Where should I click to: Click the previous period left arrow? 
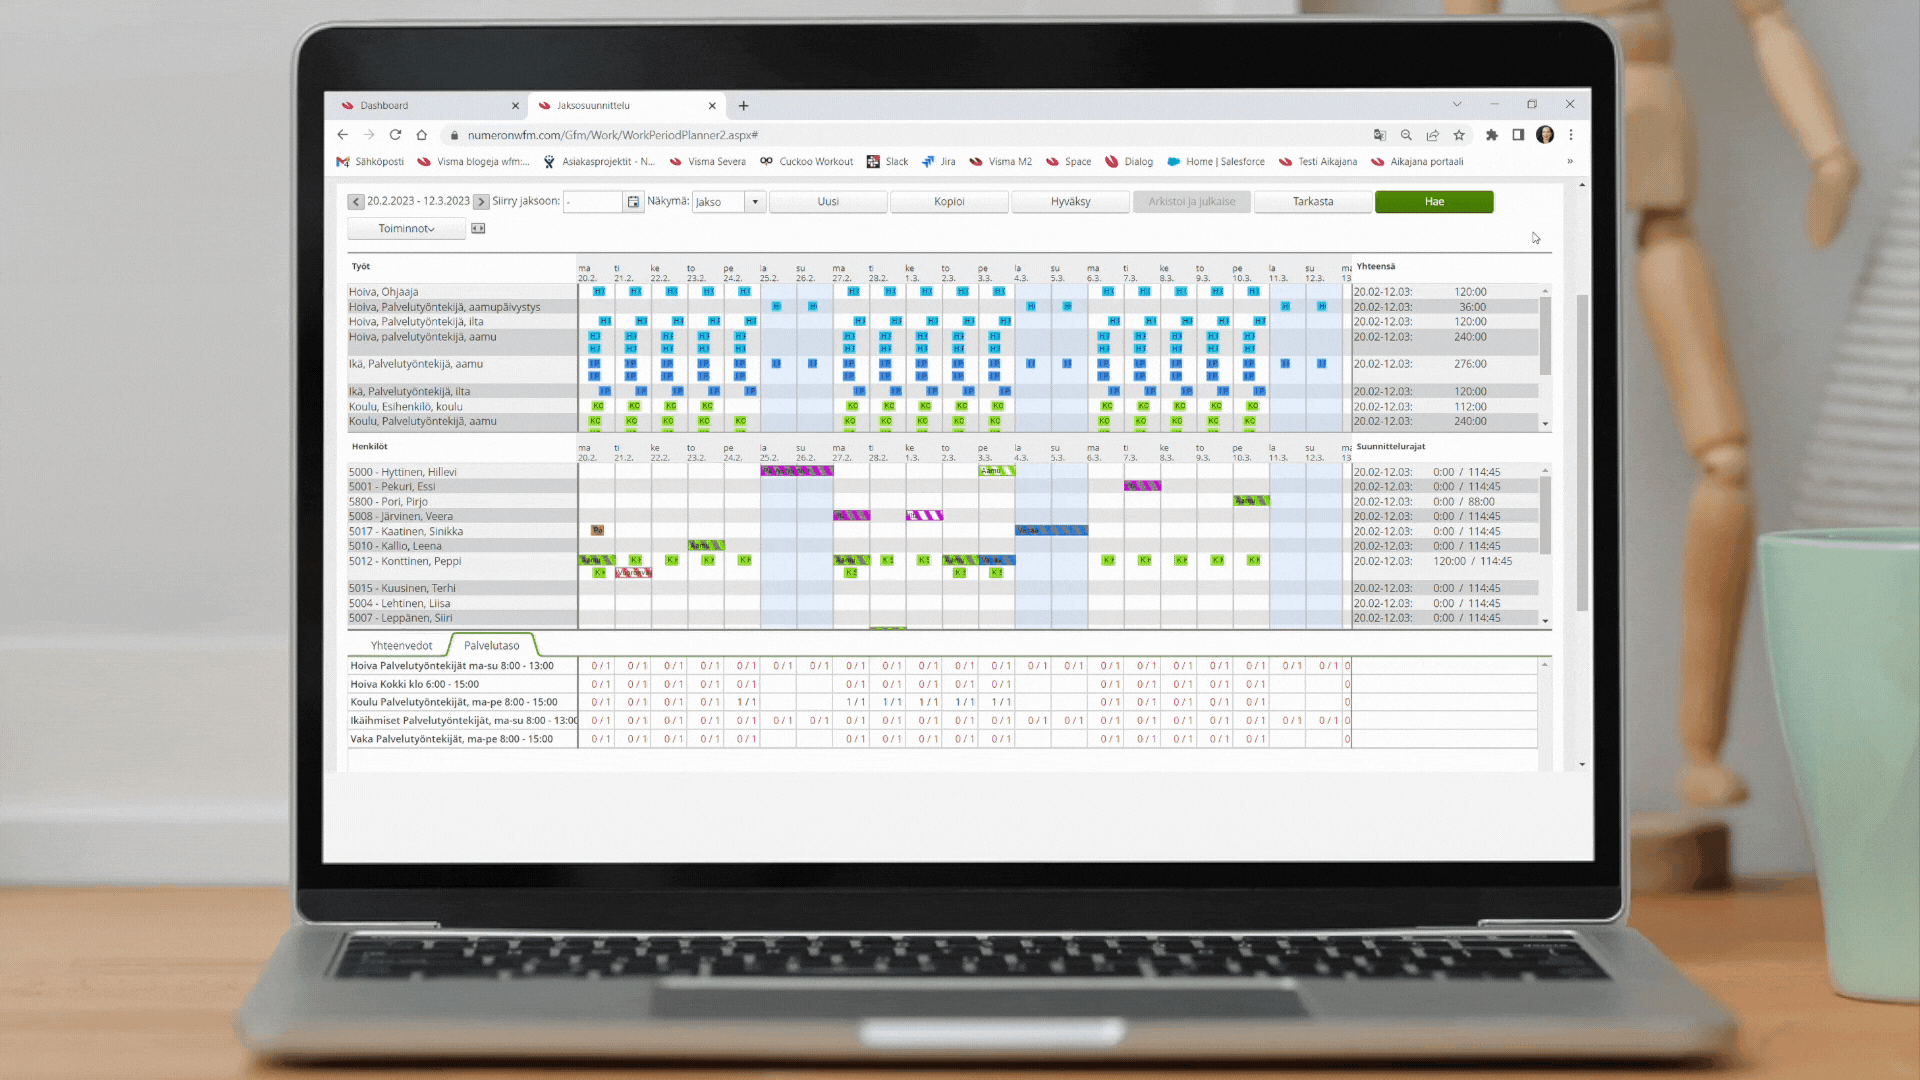pyautogui.click(x=356, y=202)
